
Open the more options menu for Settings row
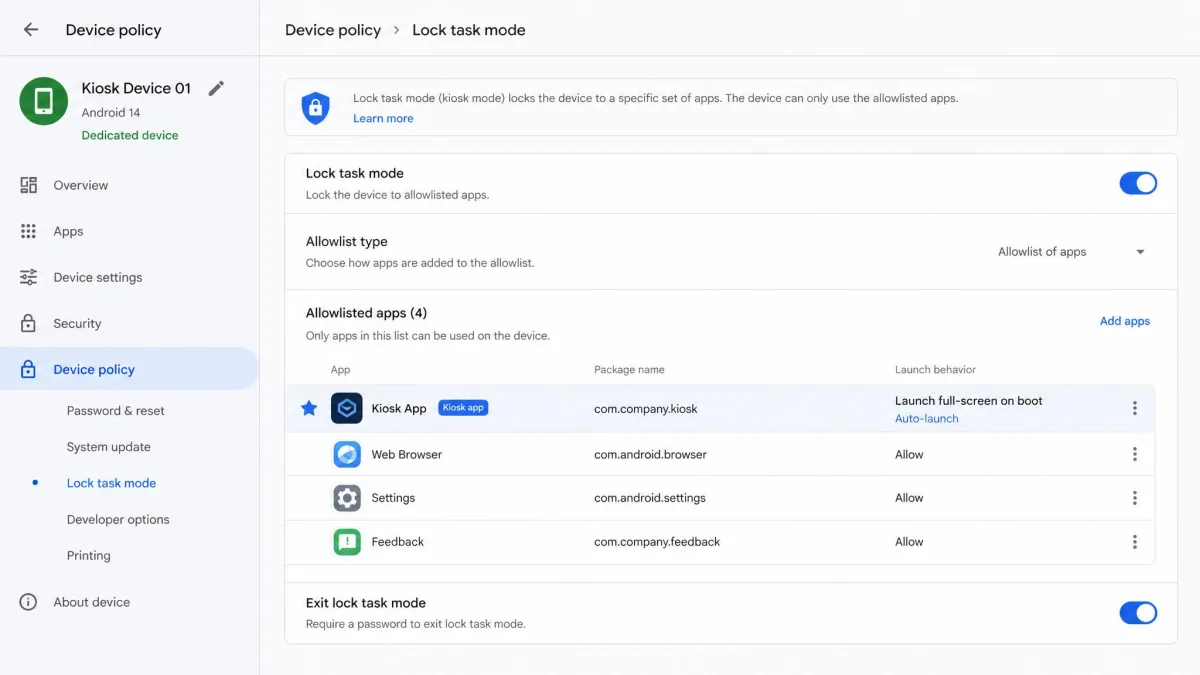click(x=1134, y=498)
